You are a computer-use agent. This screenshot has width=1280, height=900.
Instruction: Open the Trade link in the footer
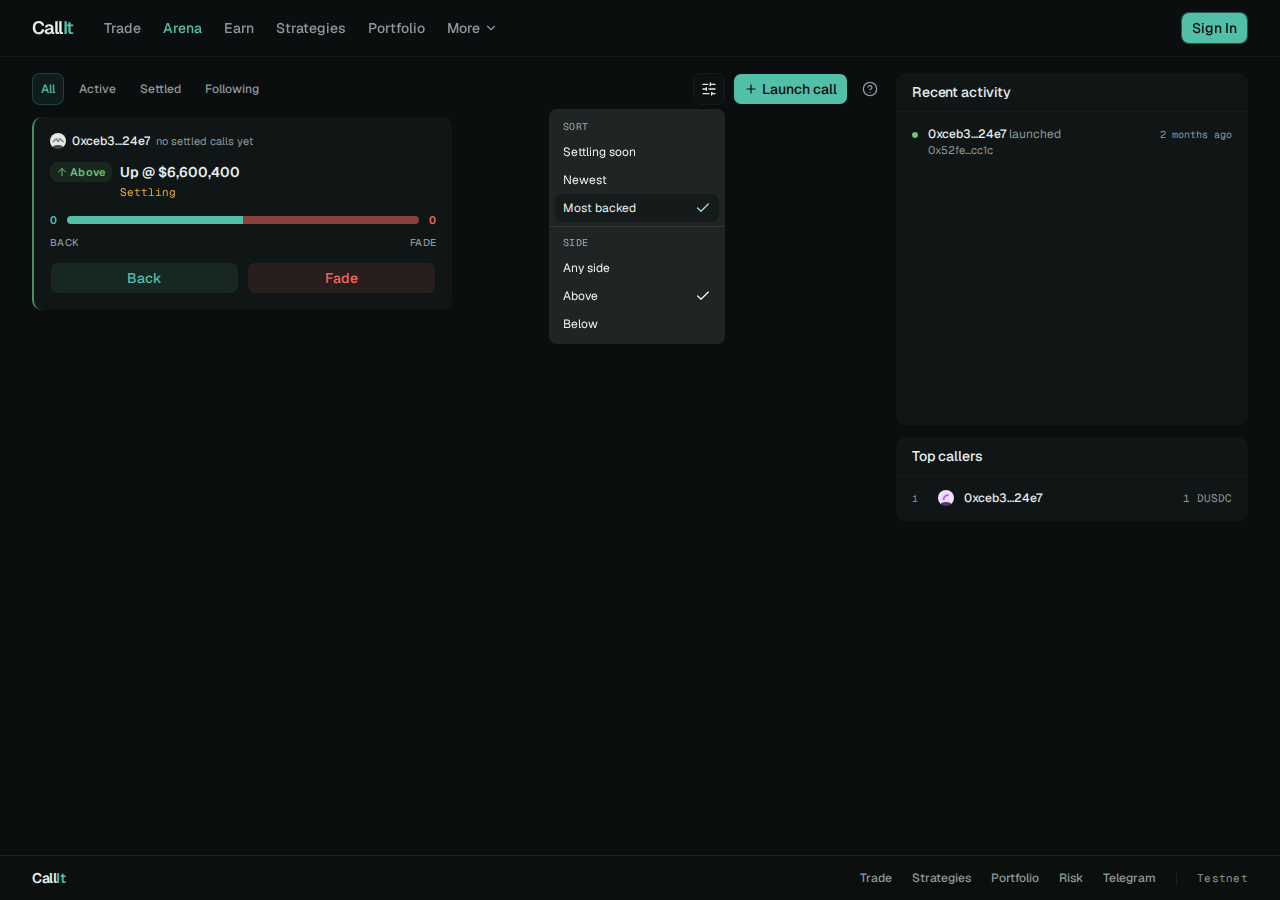[876, 878]
